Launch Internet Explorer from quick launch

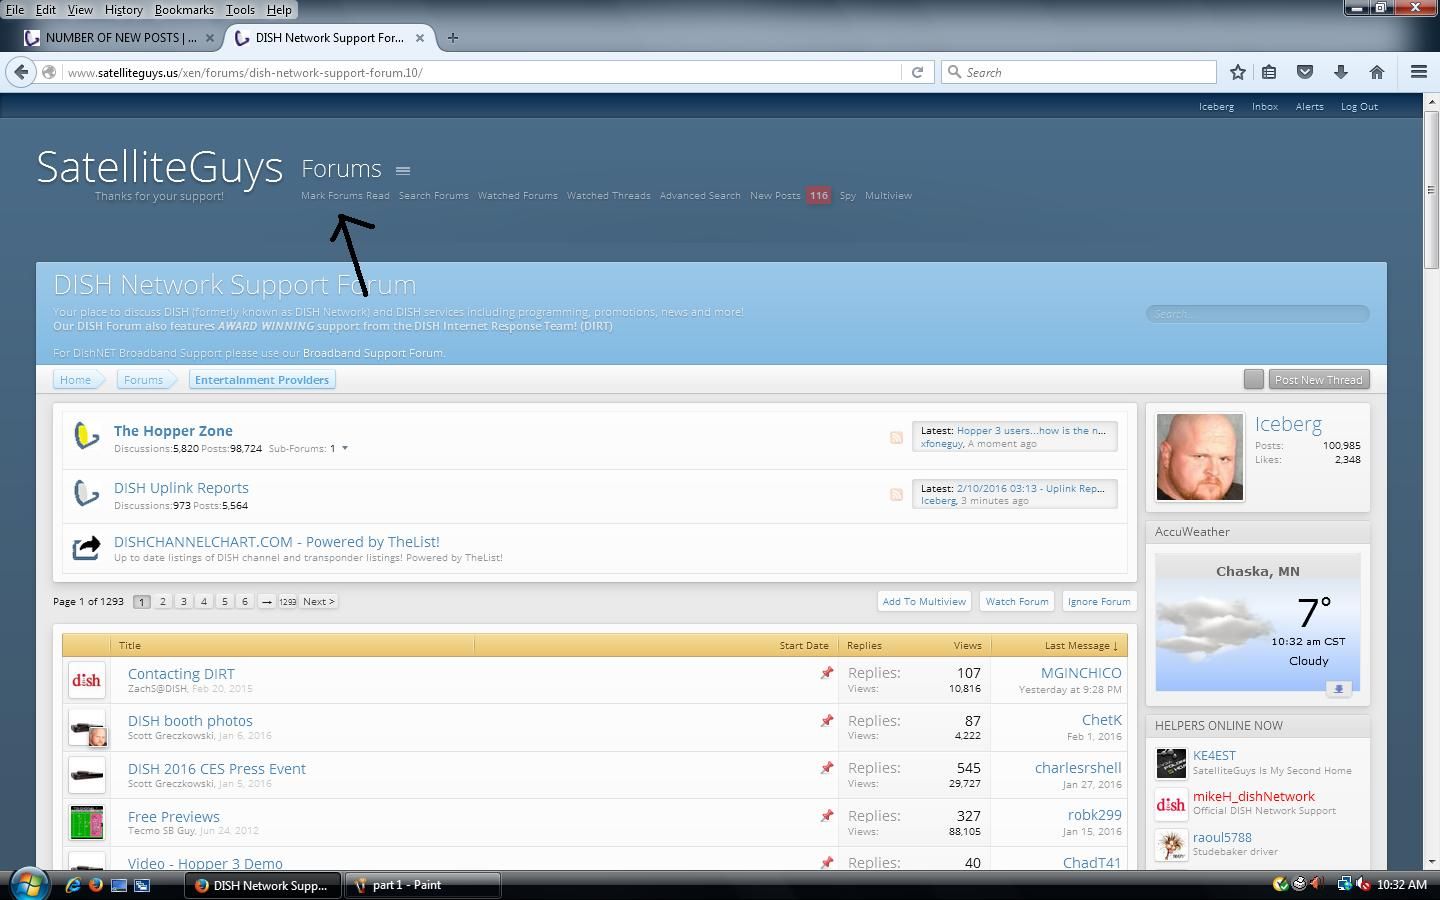click(x=73, y=885)
